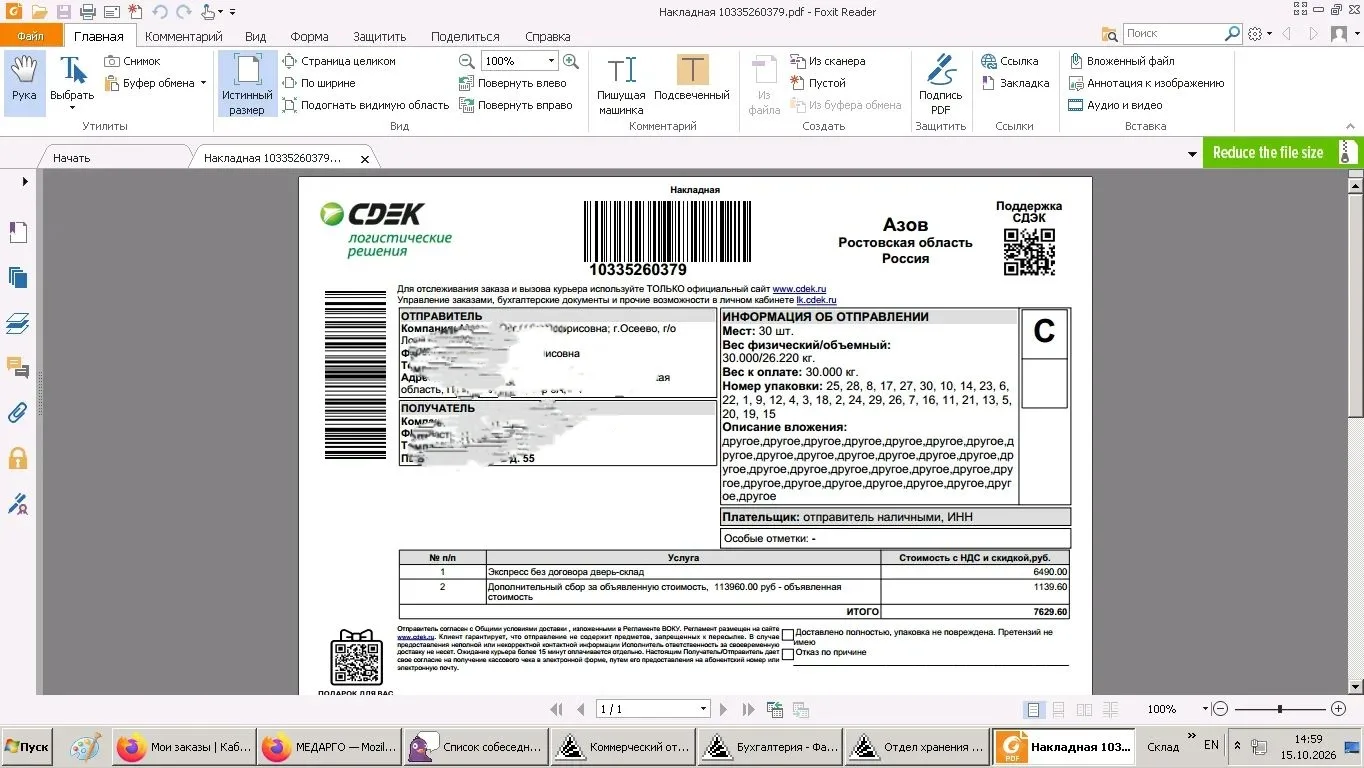Zoom out with the ribbon minus magnifier

click(x=466, y=61)
